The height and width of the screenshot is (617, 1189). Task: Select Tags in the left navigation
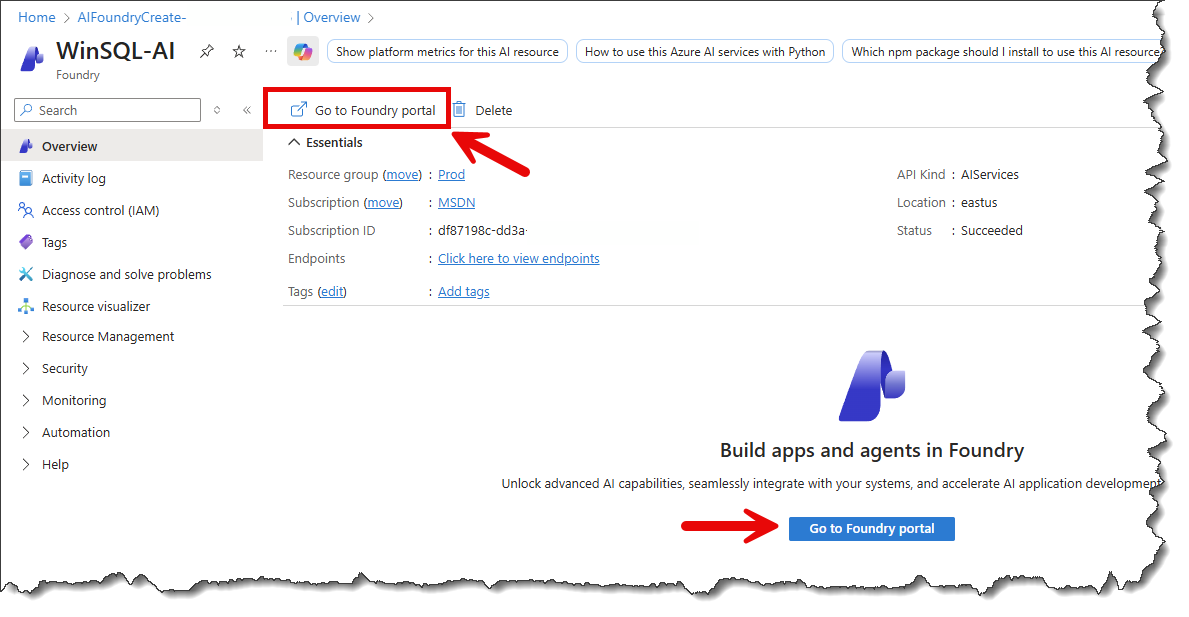(x=54, y=242)
